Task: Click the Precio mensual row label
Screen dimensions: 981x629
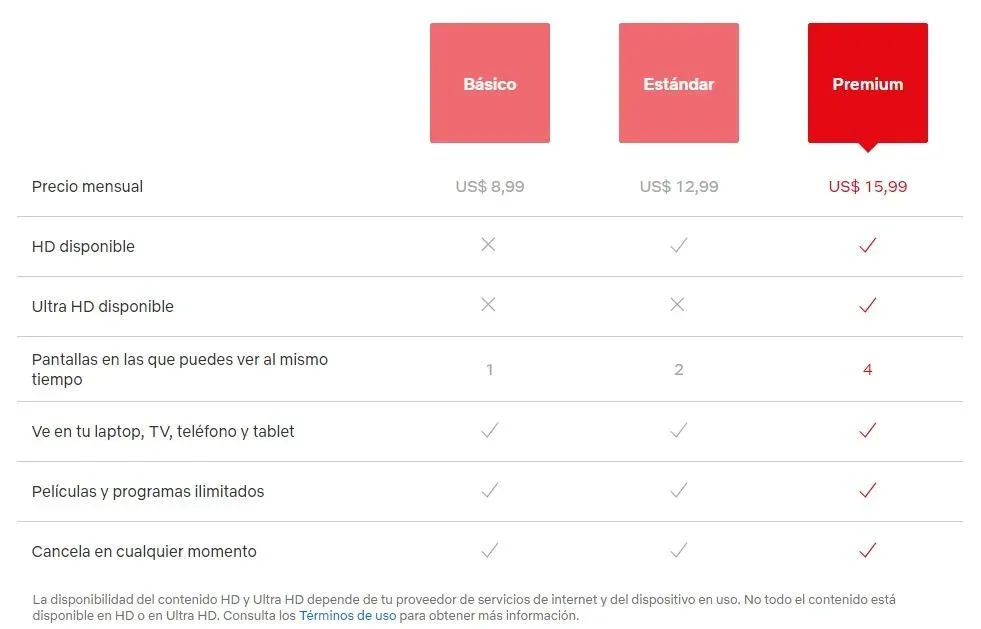Action: click(x=87, y=186)
